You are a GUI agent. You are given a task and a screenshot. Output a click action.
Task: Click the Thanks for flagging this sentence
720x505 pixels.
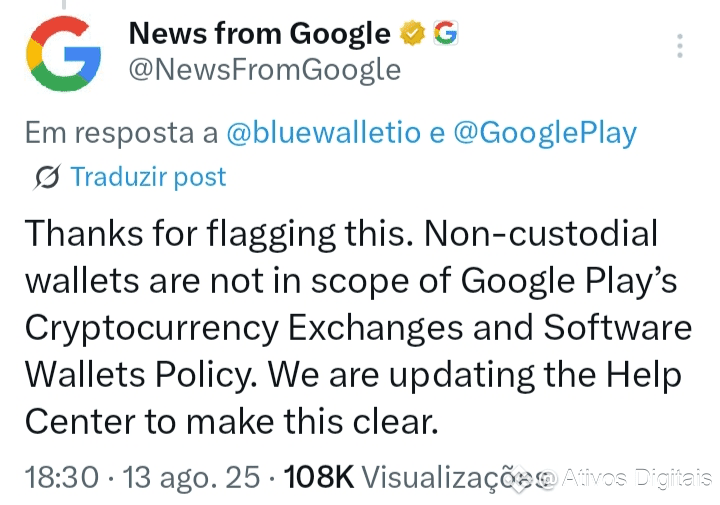pos(217,234)
